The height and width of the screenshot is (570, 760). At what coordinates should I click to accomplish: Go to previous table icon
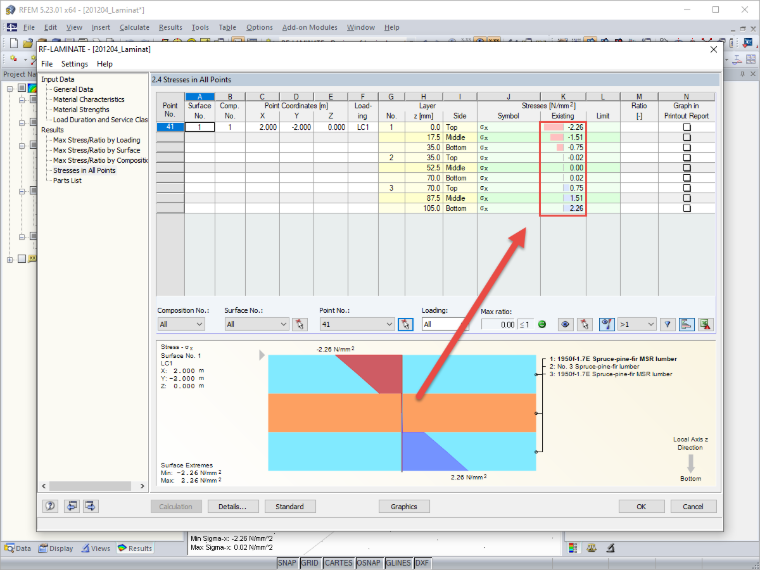pos(72,506)
